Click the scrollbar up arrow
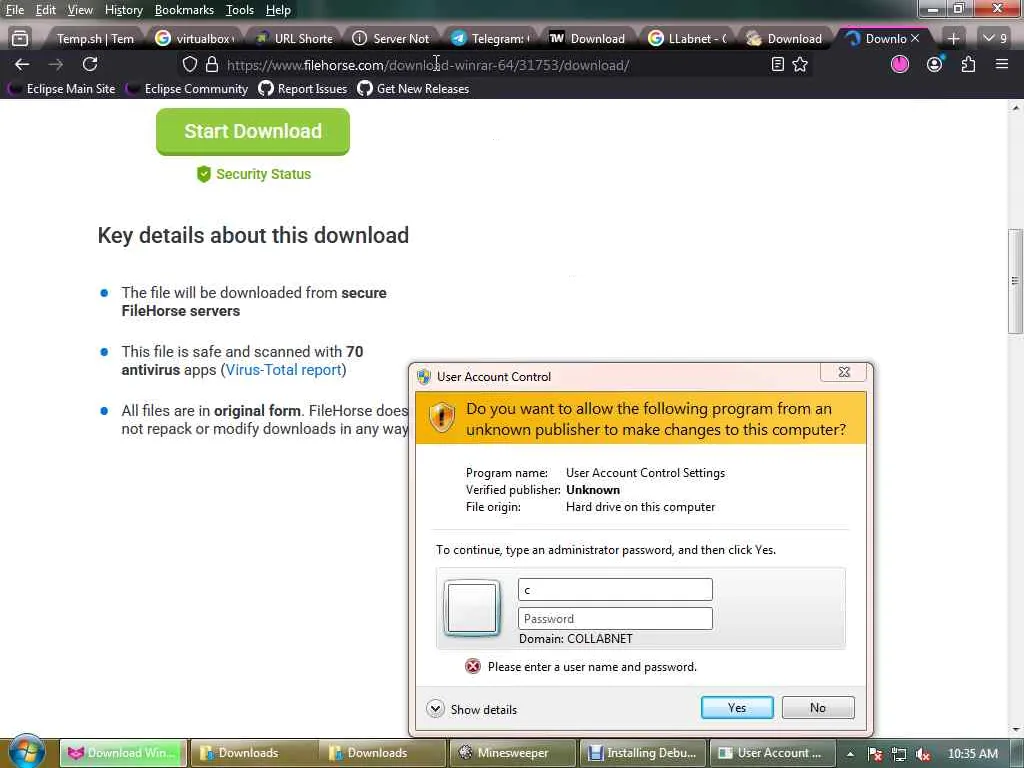This screenshot has width=1024, height=768. (x=1015, y=108)
